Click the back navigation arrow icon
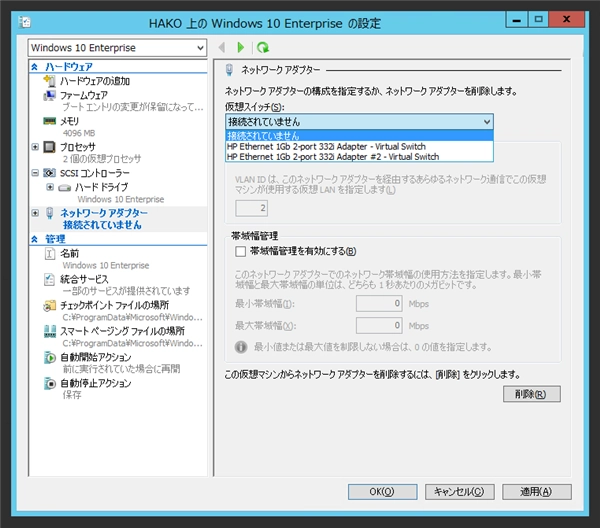This screenshot has width=600, height=528. point(222,47)
